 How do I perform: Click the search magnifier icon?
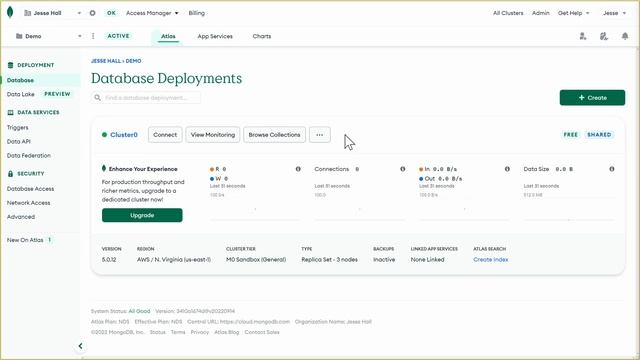[x=98, y=98]
